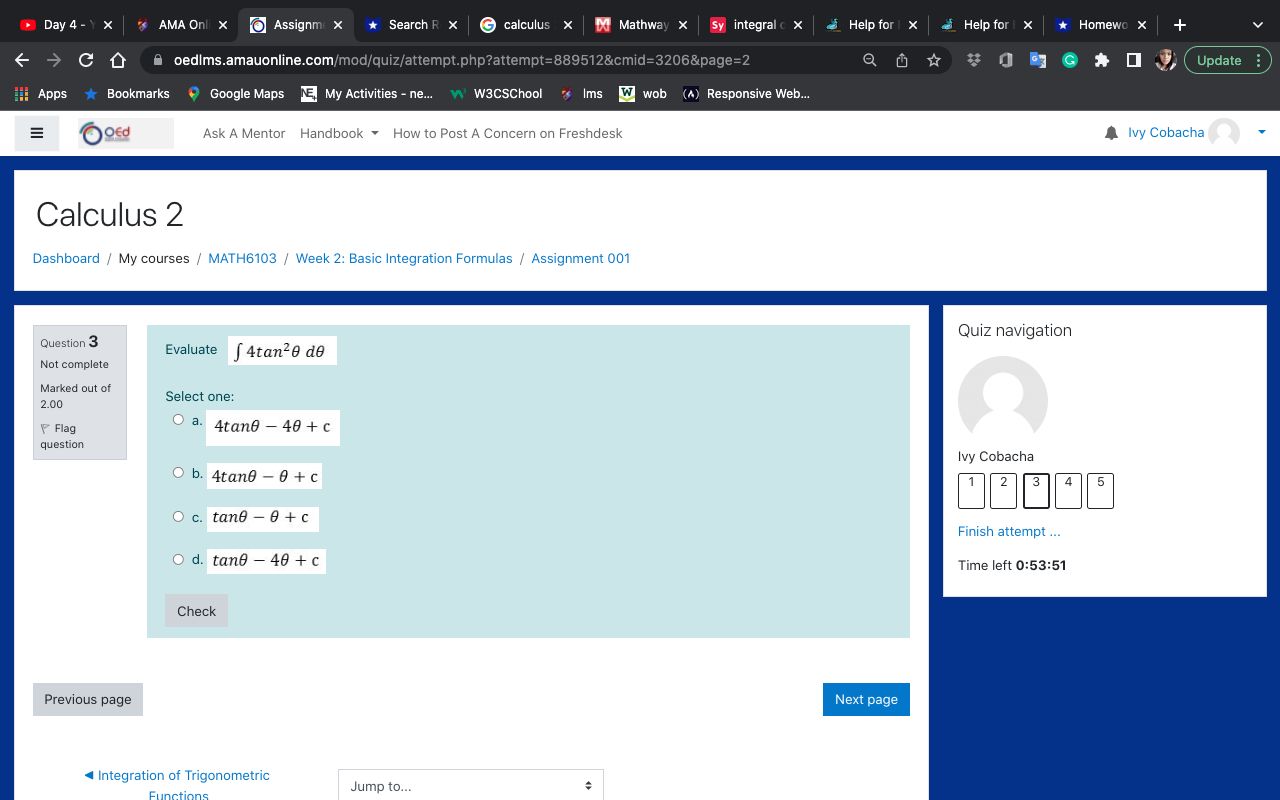Go to the Previous page
Viewport: 1280px width, 800px height.
click(x=88, y=699)
